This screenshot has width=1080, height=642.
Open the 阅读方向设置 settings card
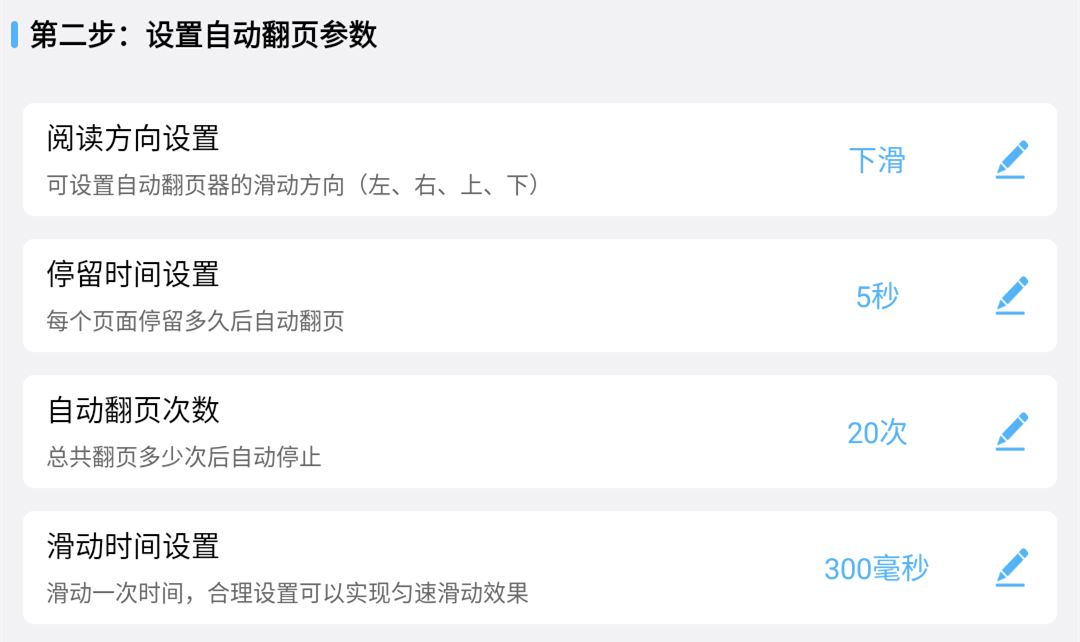coord(540,160)
